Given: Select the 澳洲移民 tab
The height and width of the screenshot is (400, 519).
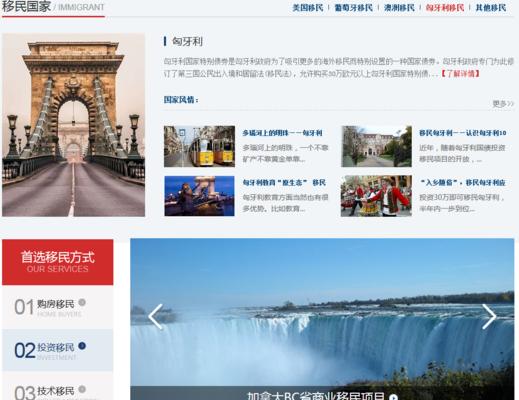Looking at the screenshot, I should (x=399, y=7).
